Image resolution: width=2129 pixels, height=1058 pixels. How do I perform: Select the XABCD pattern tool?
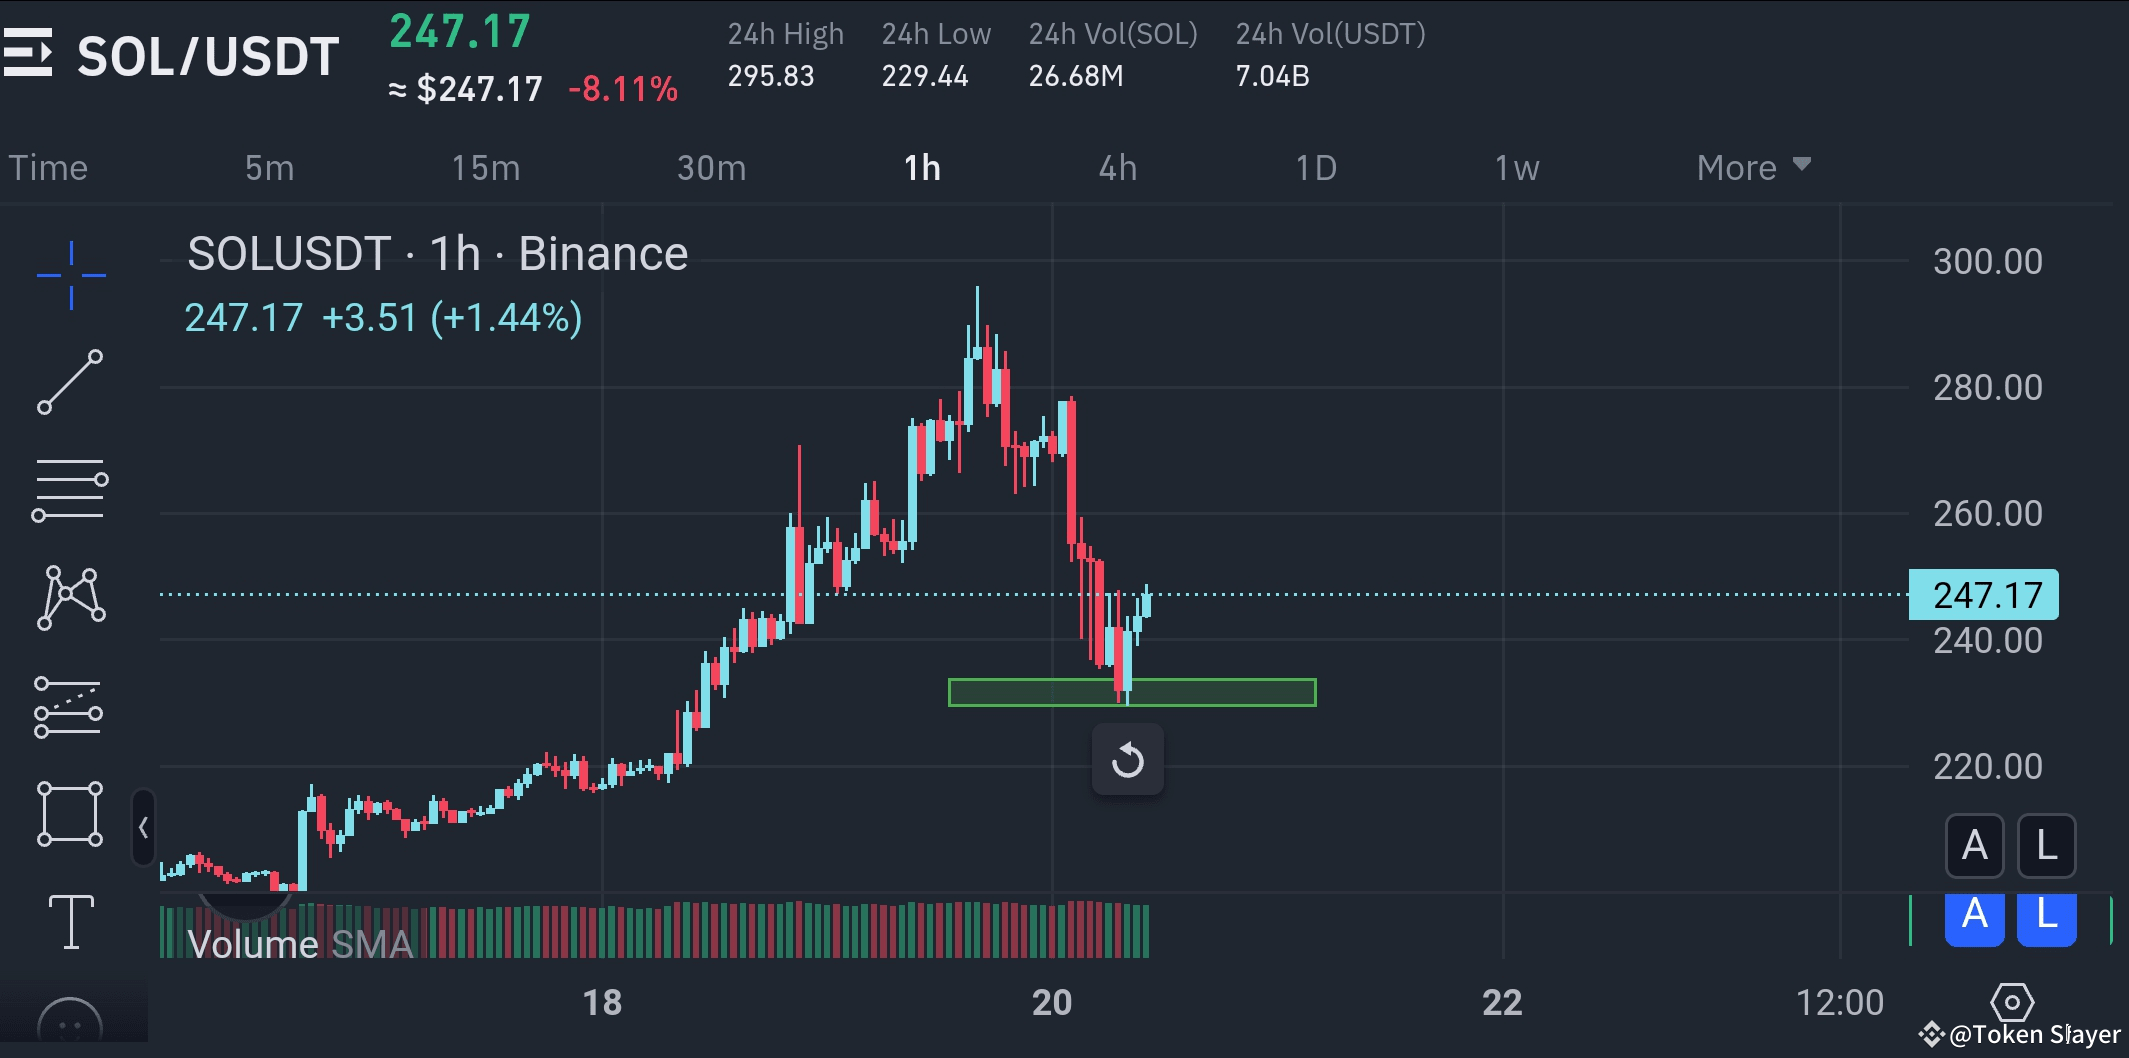70,597
